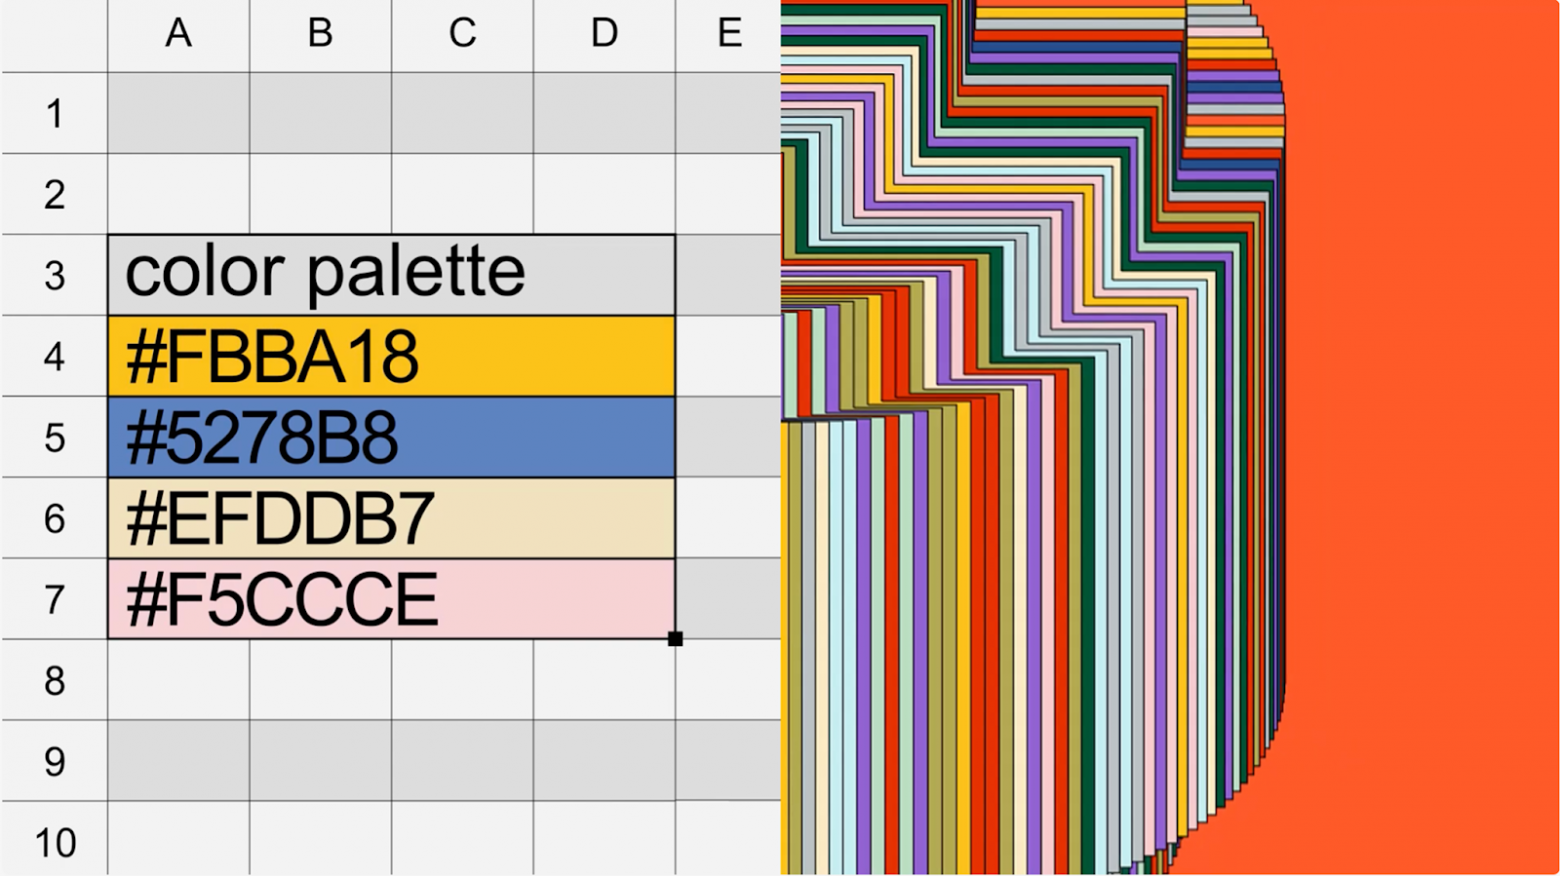1560x876 pixels.
Task: Select the select-all corner above row 1
Action: click(54, 34)
